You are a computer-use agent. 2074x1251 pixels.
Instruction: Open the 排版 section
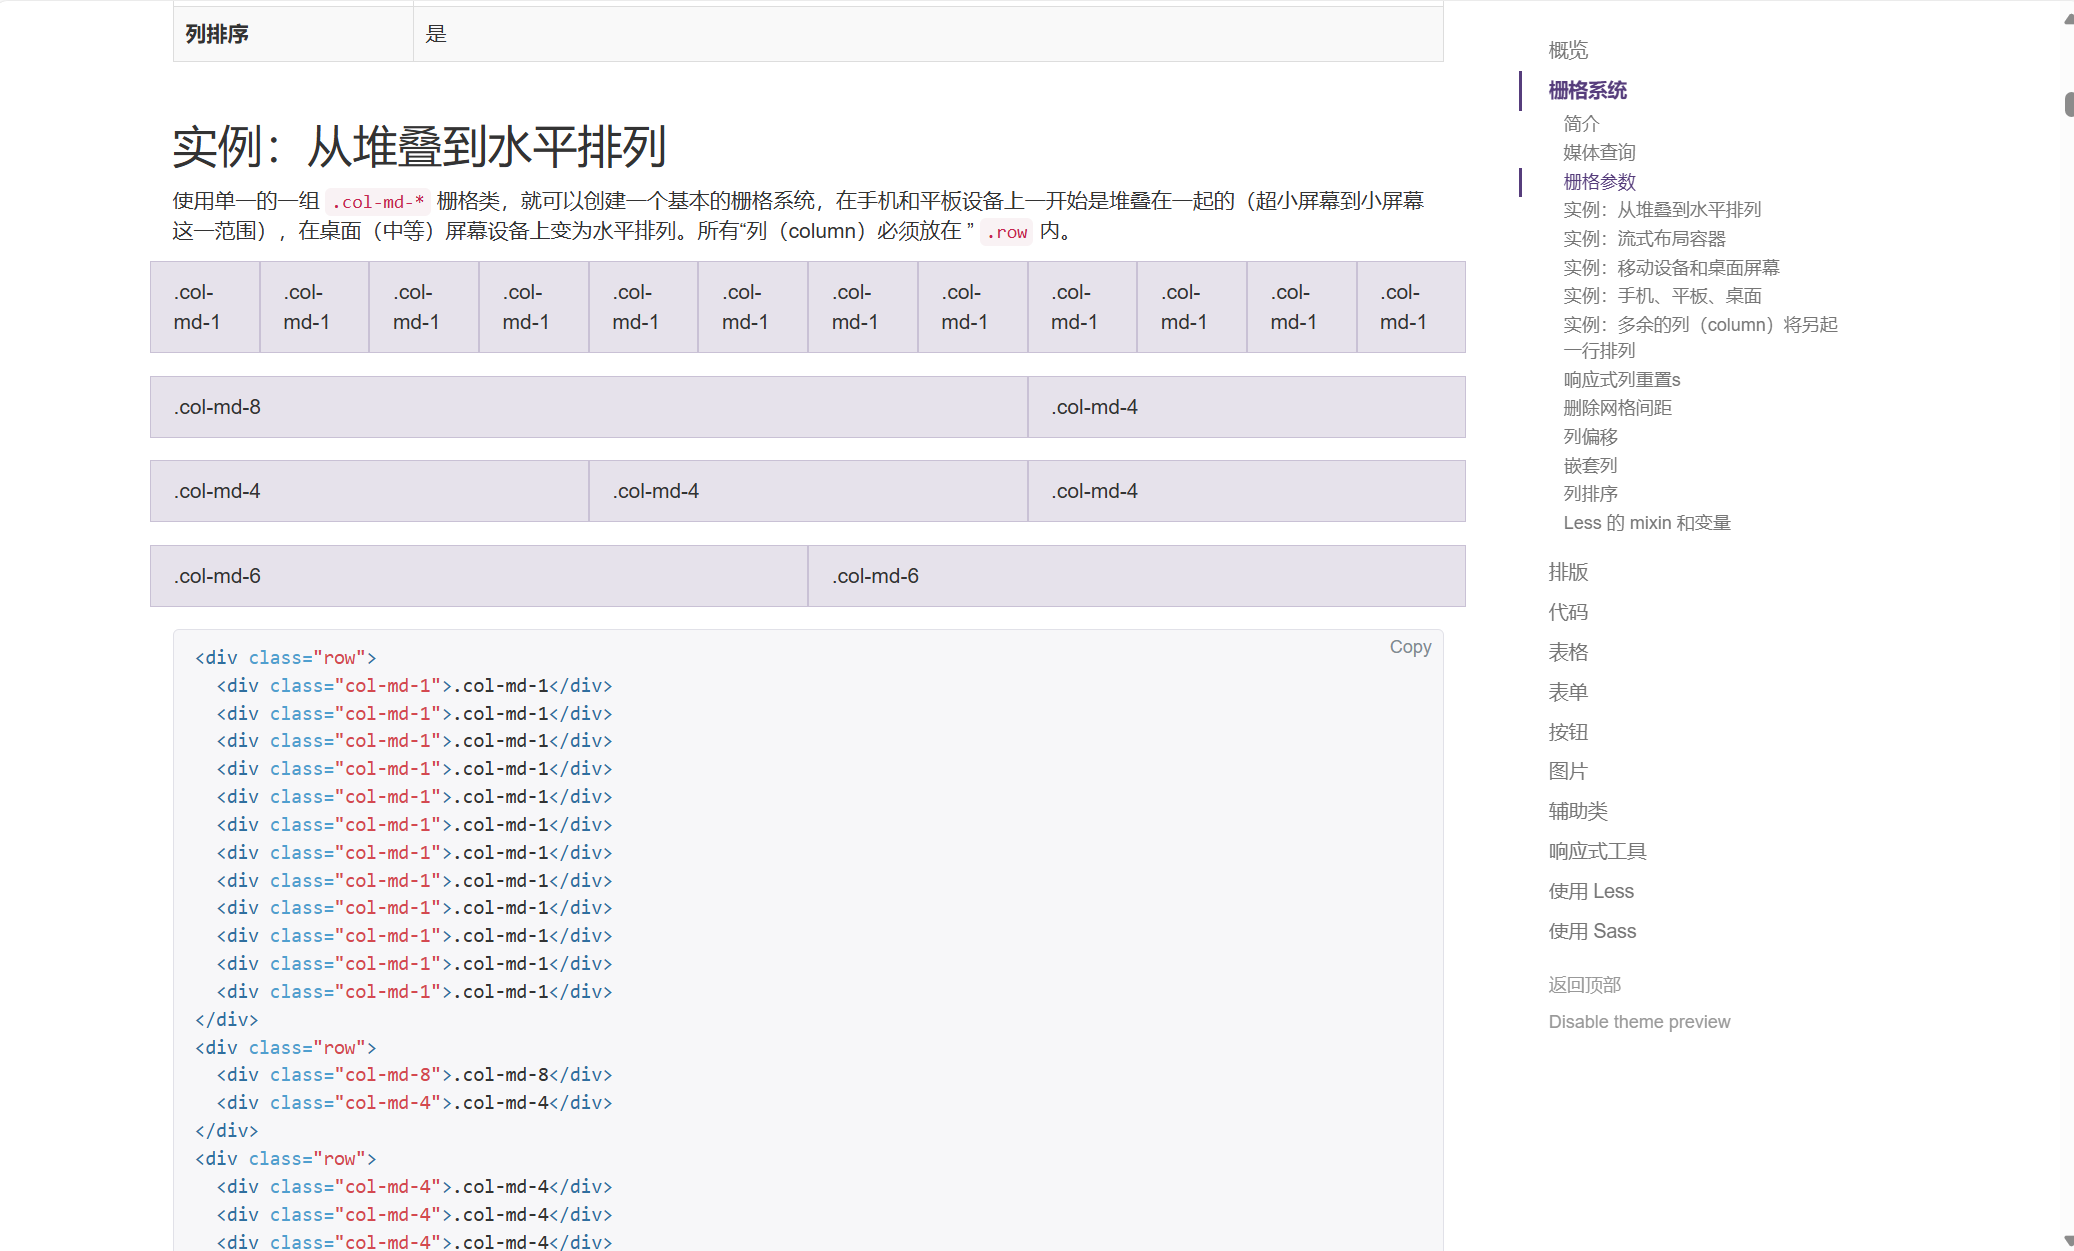[1567, 572]
